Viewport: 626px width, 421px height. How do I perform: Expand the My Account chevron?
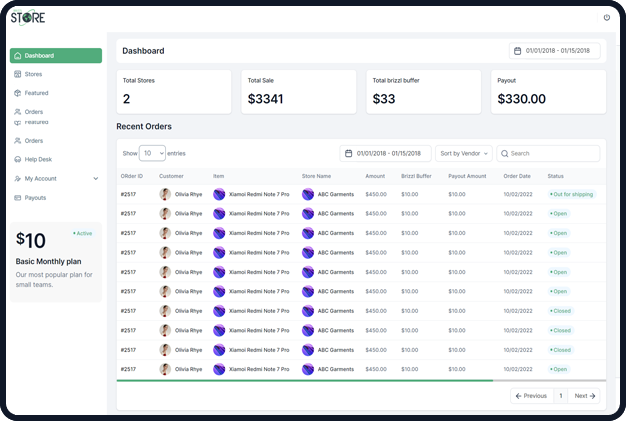[95, 178]
